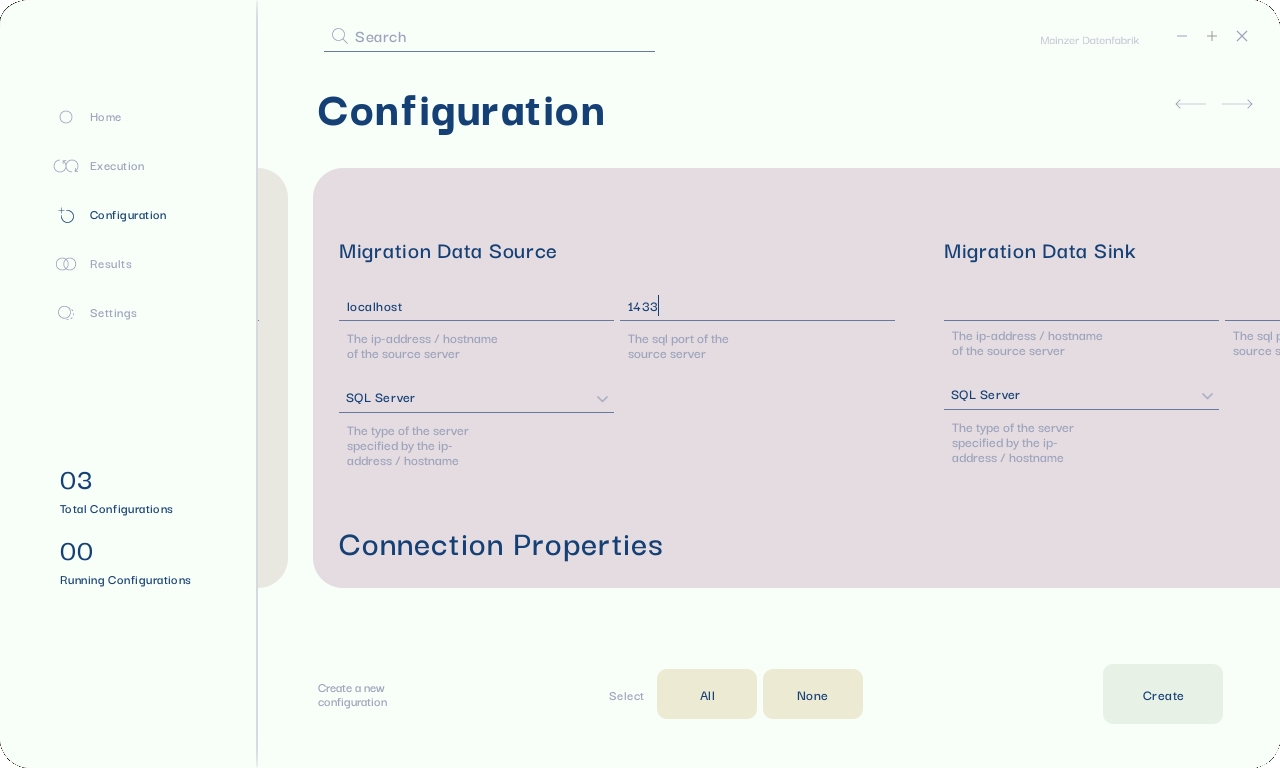The width and height of the screenshot is (1280, 768).
Task: Close the window with the X icon
Action: [1242, 36]
